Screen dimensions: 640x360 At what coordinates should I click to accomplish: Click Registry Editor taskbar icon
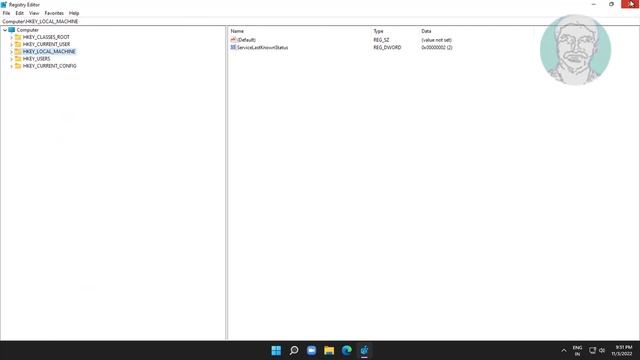pos(364,350)
